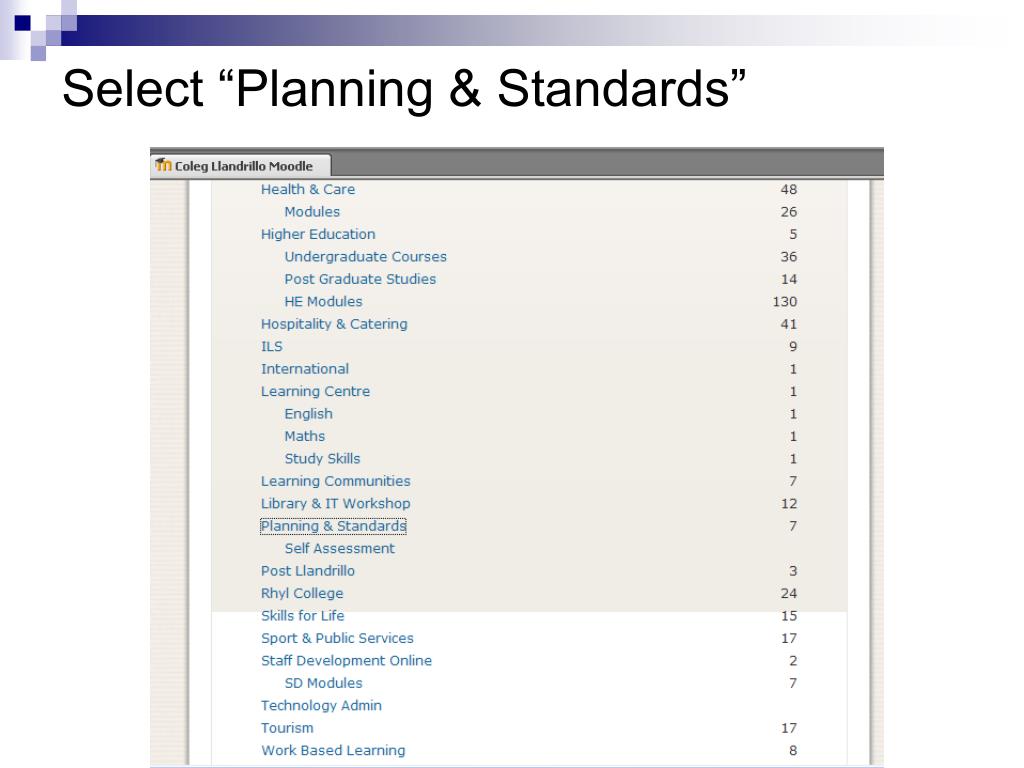Open the International category

coord(304,369)
